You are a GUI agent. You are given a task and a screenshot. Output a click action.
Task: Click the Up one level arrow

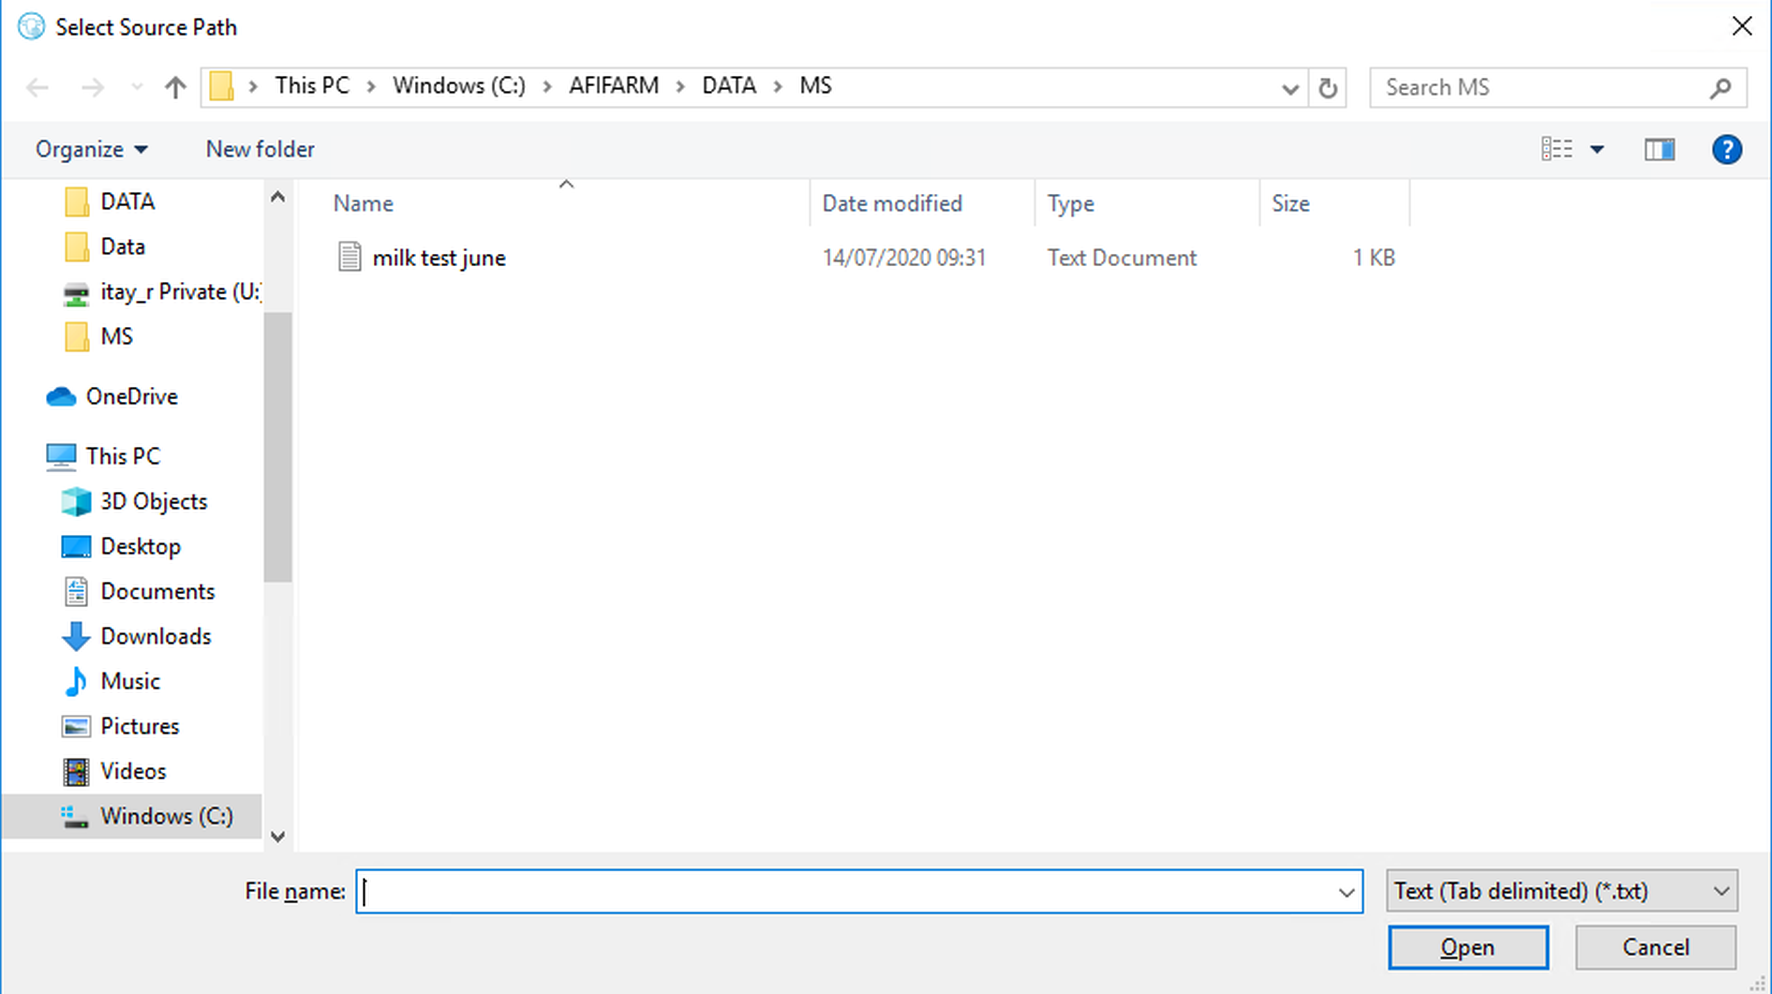click(x=176, y=88)
